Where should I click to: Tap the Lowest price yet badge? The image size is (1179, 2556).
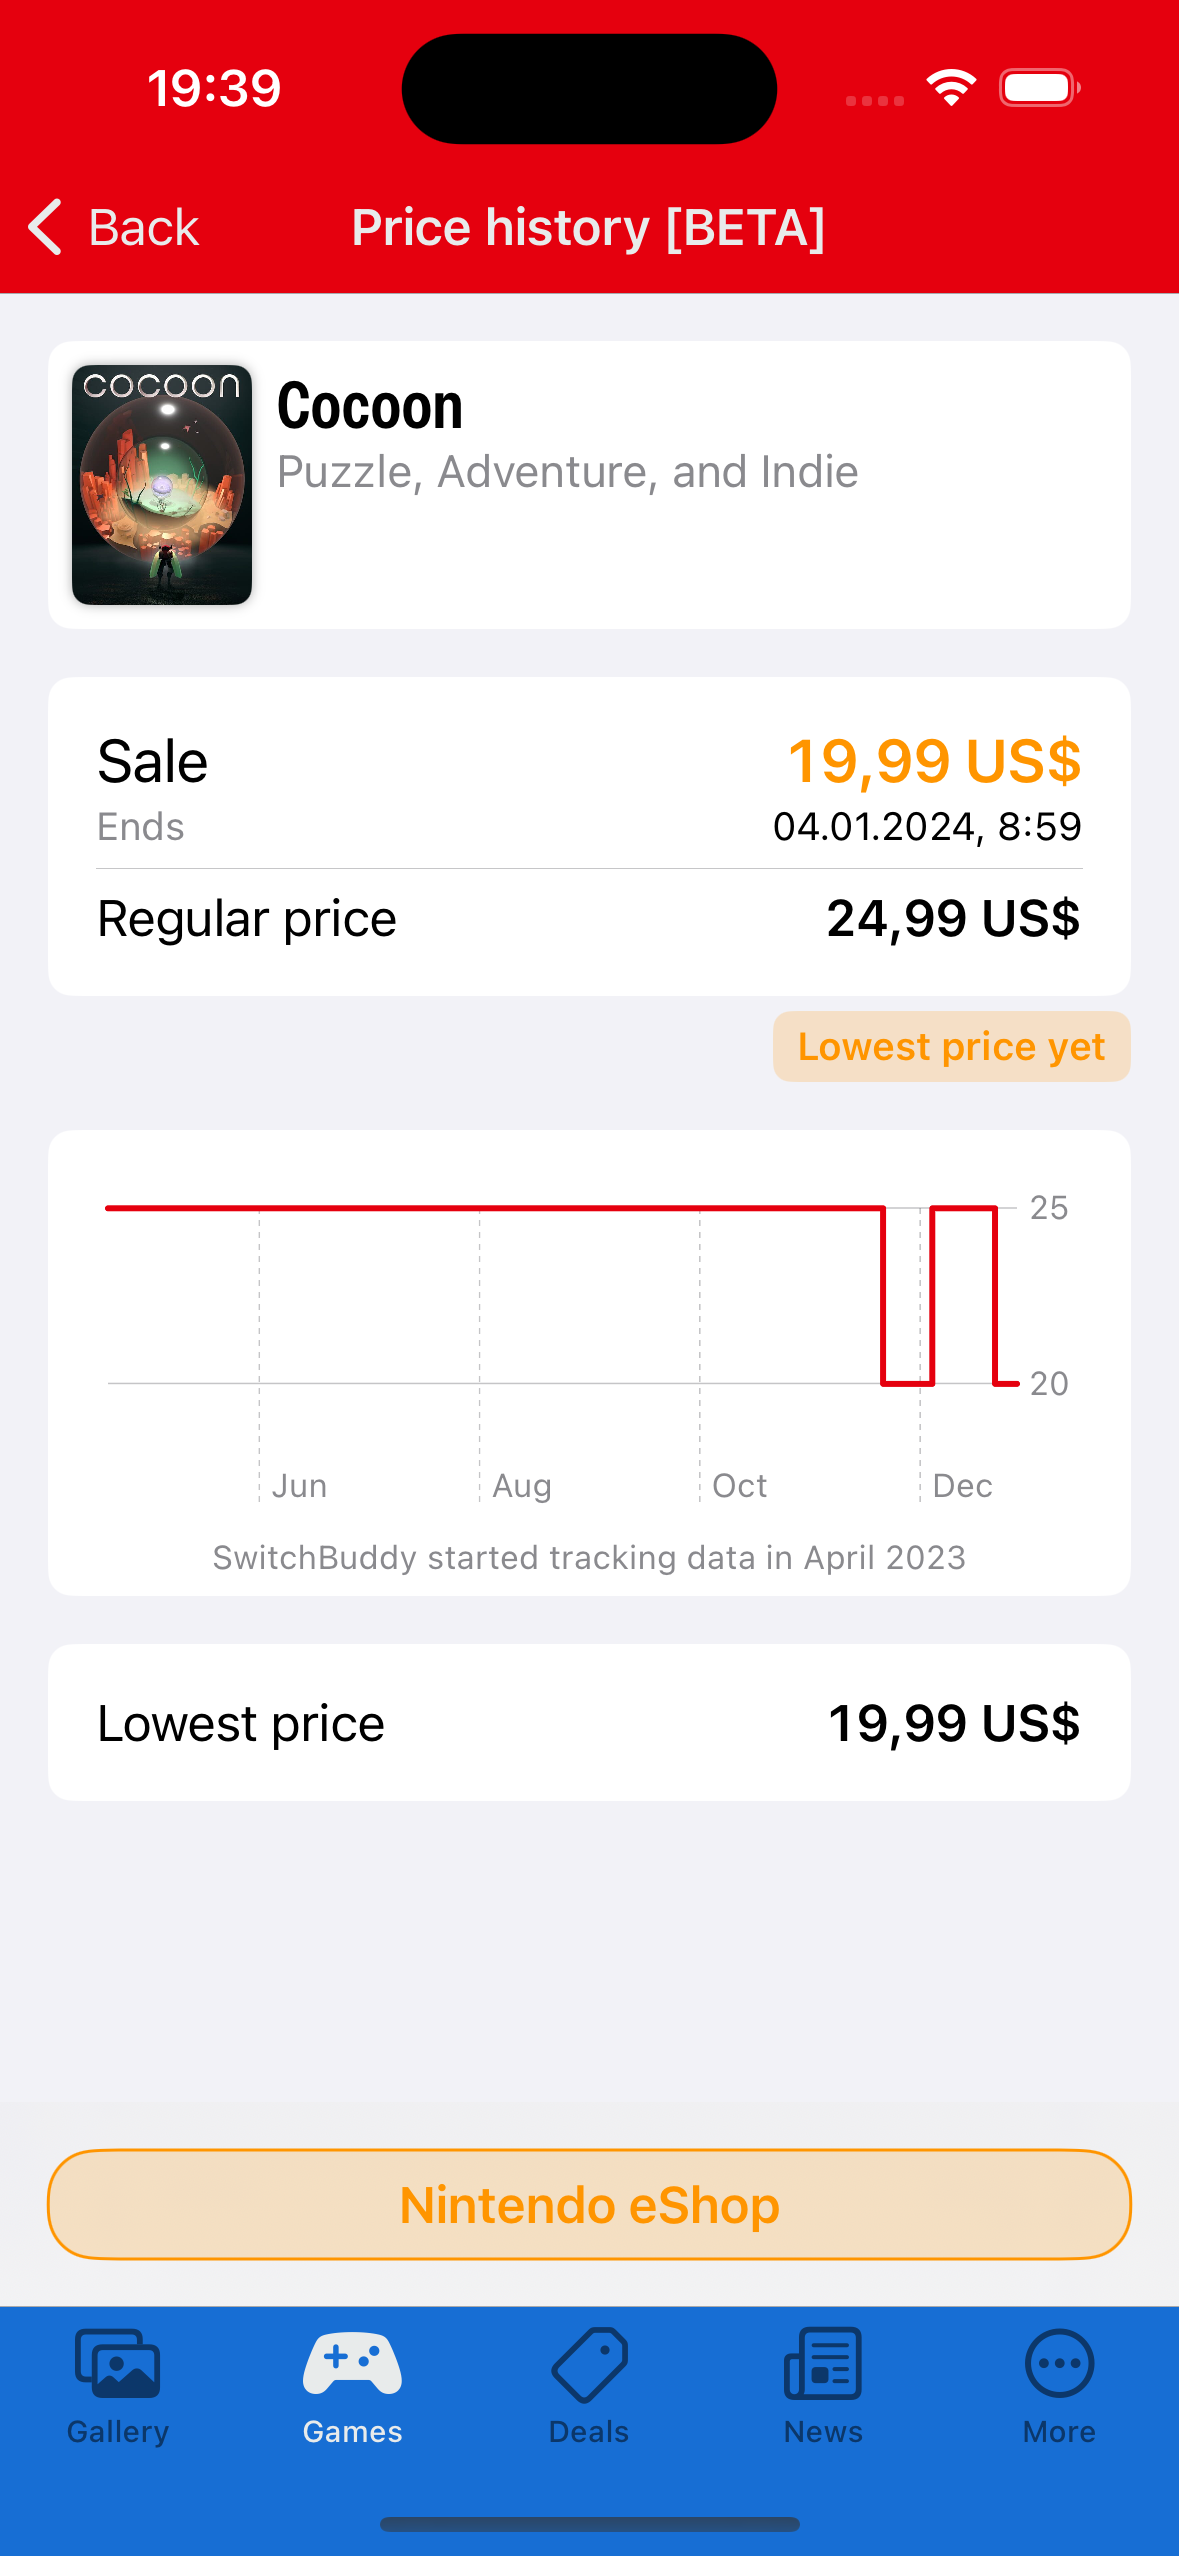(x=951, y=1046)
